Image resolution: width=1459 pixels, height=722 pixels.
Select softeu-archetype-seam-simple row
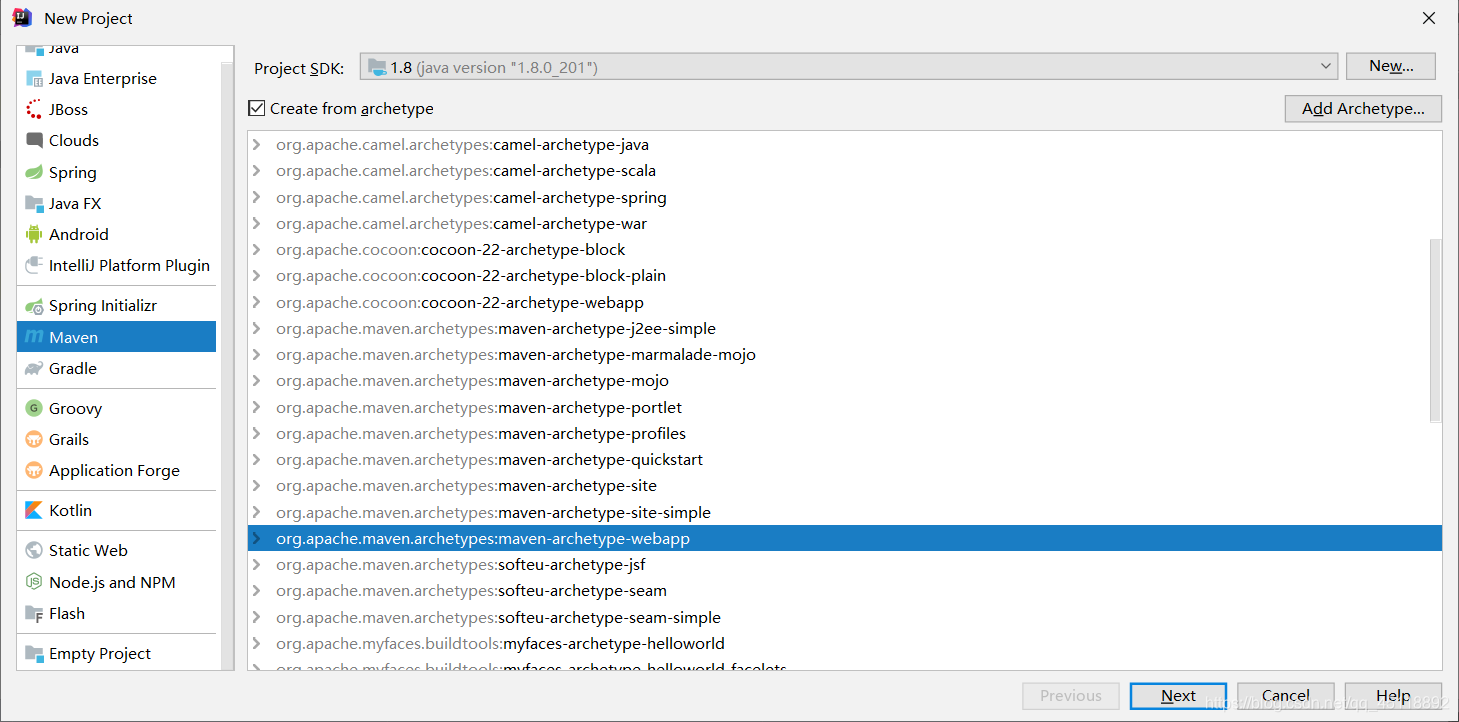845,618
